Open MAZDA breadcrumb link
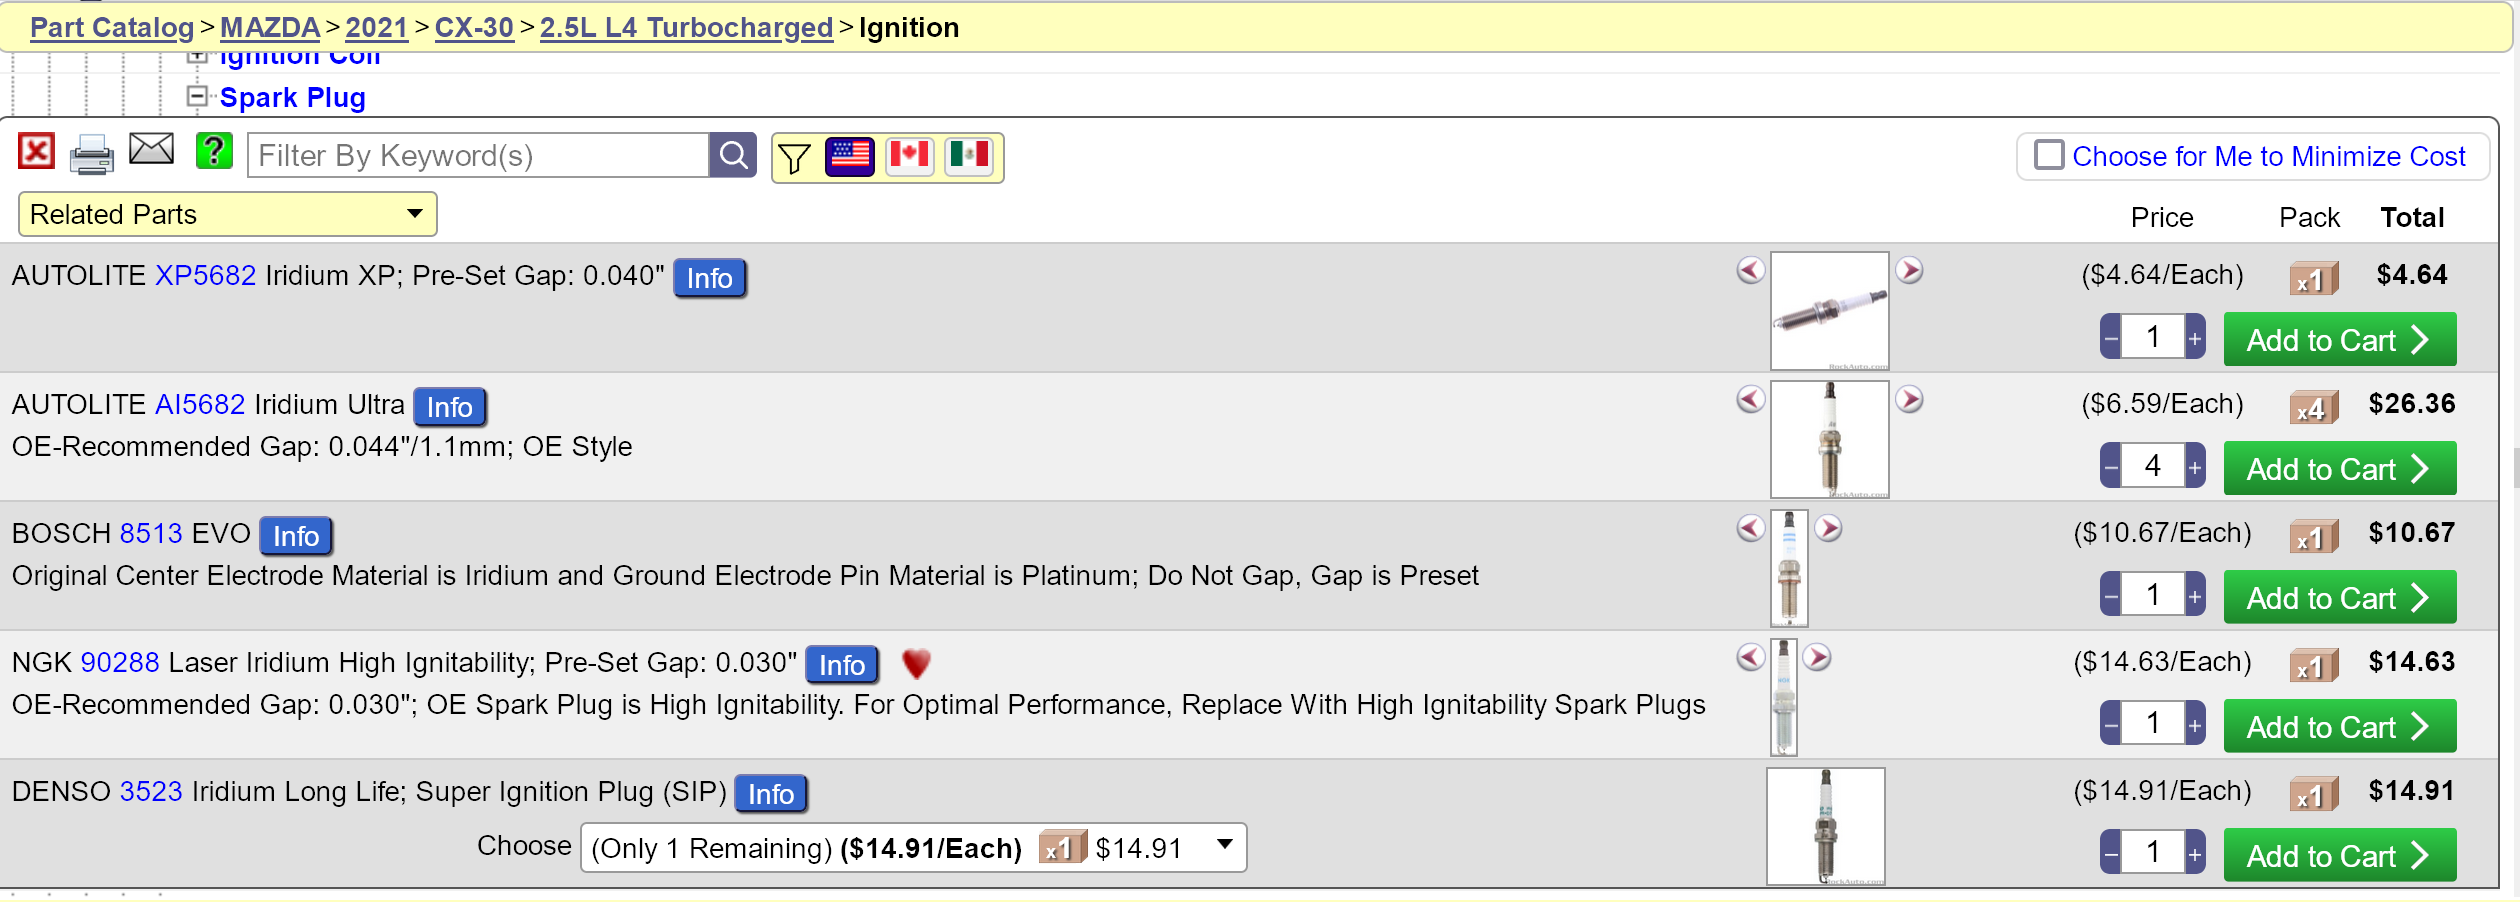 [x=270, y=28]
